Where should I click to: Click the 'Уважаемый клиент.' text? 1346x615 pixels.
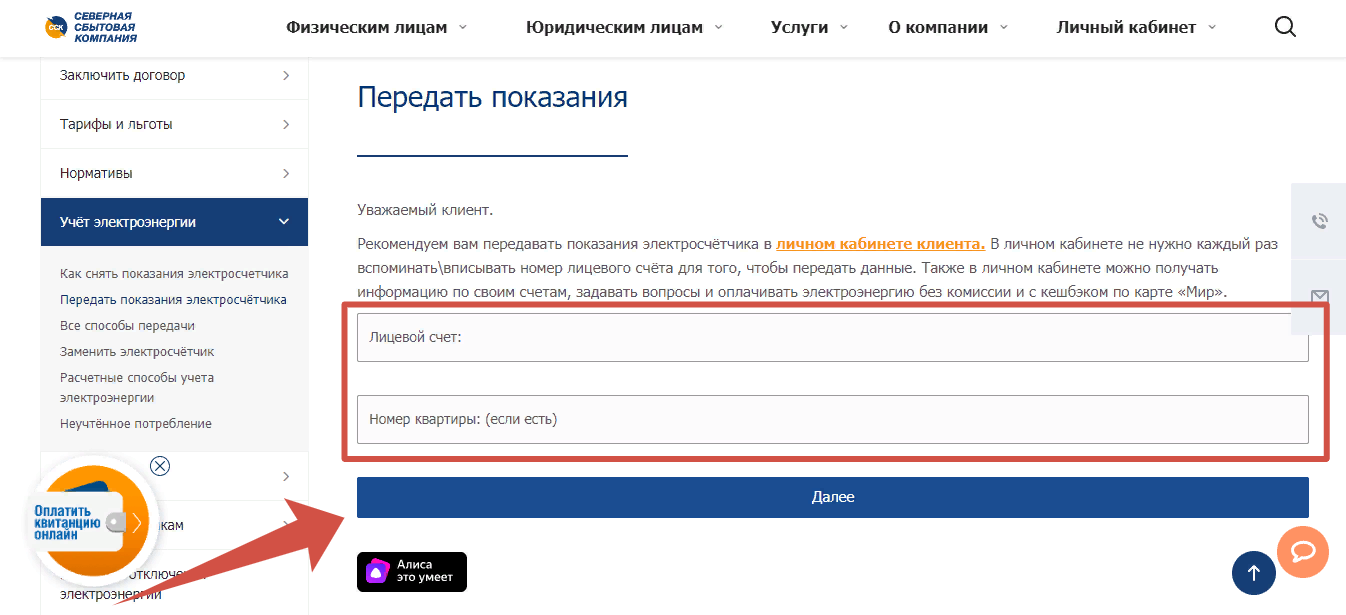coord(425,210)
